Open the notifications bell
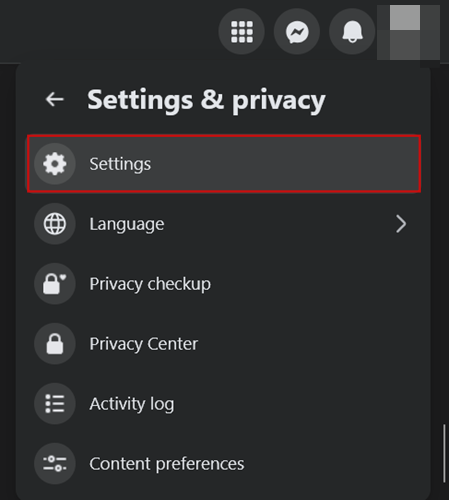 (x=352, y=32)
